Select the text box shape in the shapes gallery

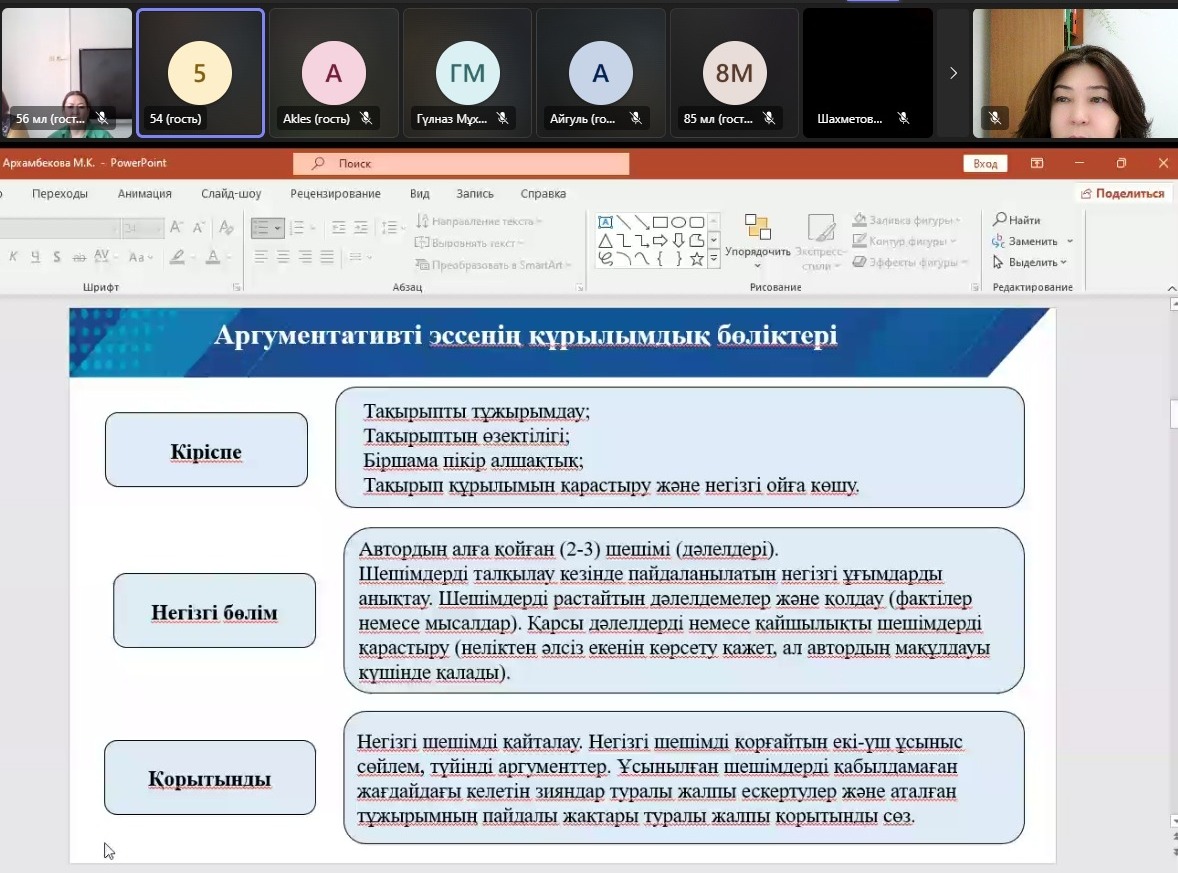605,222
